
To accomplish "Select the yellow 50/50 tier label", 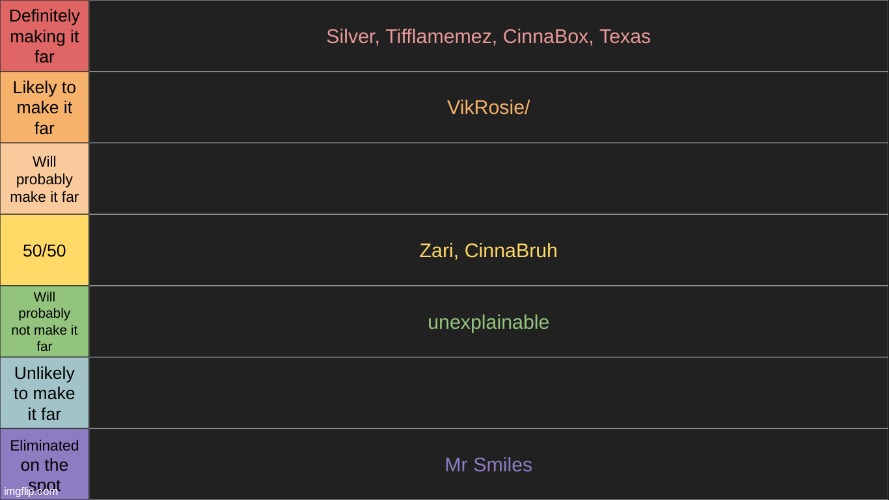I will 44,250.
